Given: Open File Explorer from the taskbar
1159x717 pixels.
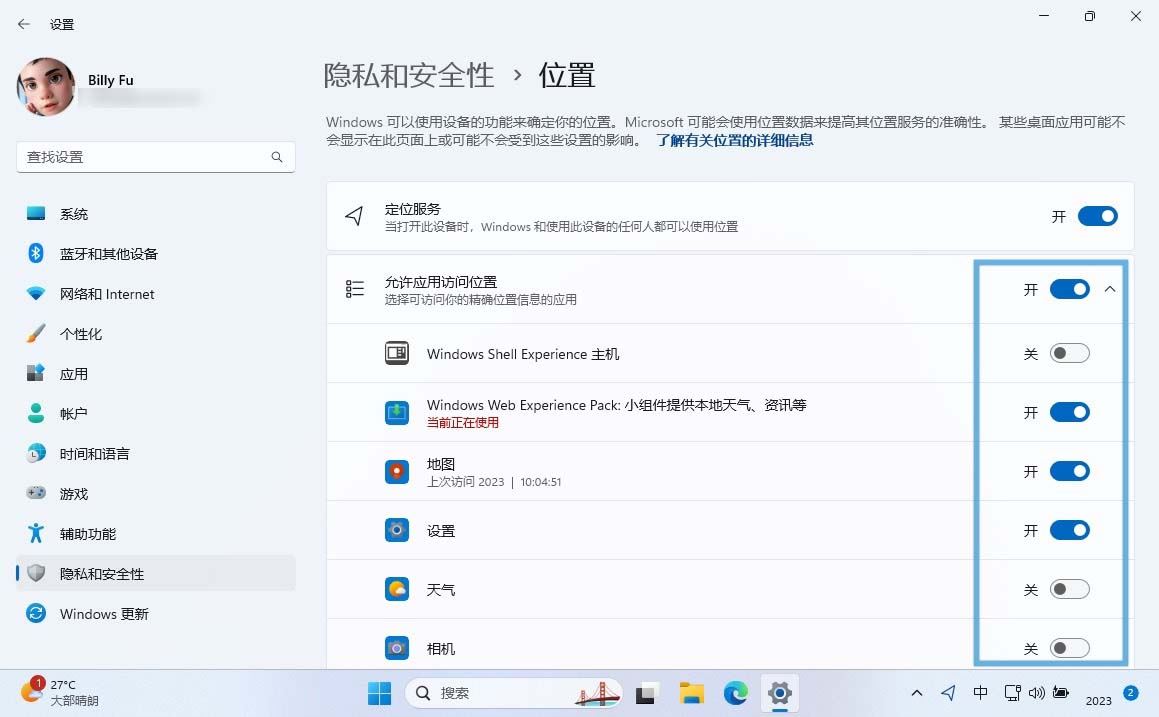Looking at the screenshot, I should click(691, 693).
